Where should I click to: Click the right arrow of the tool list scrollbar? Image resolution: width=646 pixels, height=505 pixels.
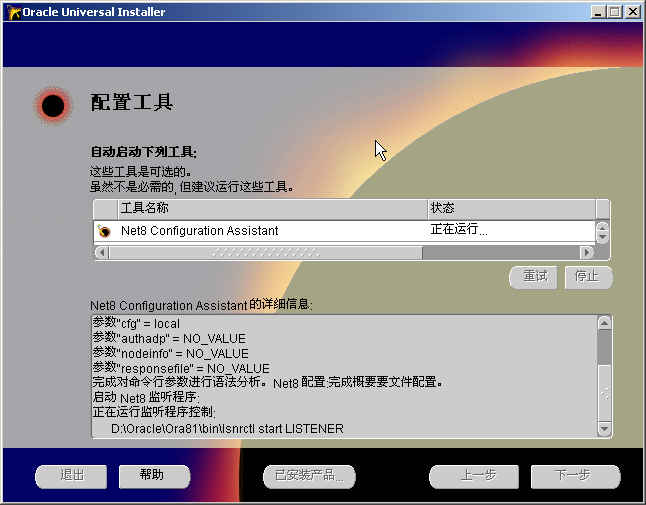(586, 252)
